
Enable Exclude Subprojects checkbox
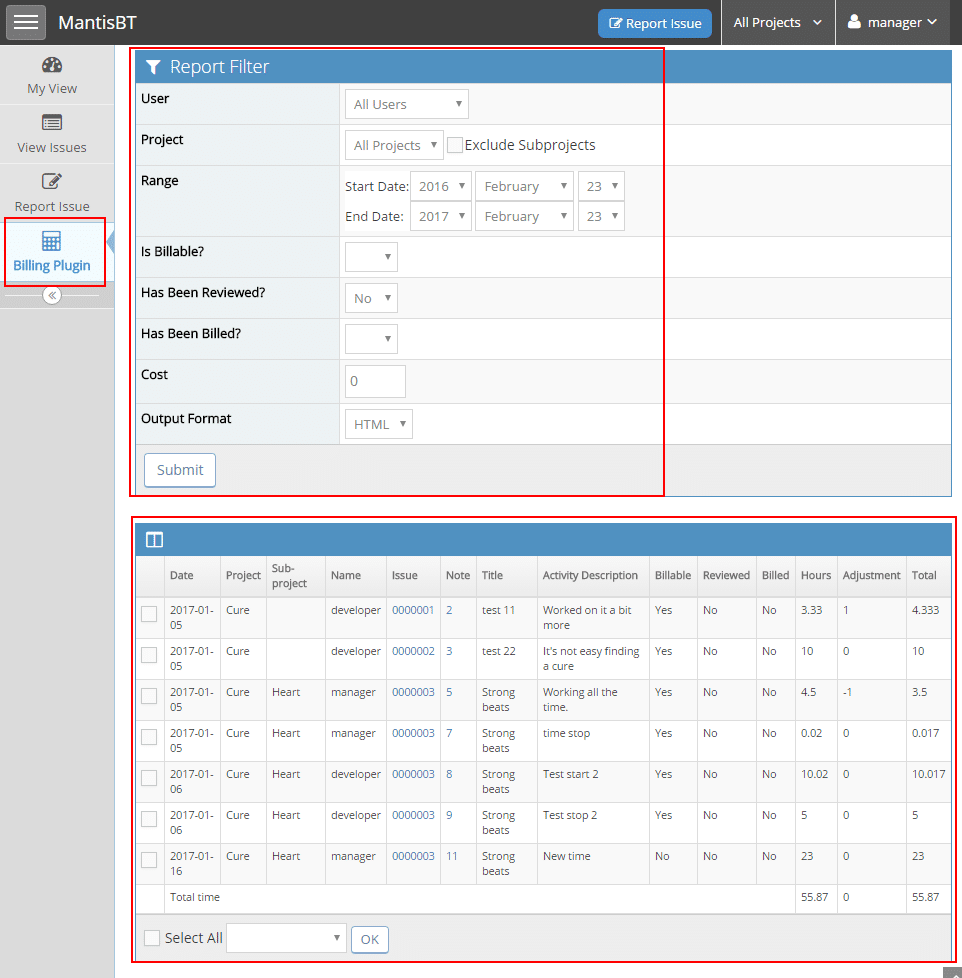pyautogui.click(x=455, y=145)
